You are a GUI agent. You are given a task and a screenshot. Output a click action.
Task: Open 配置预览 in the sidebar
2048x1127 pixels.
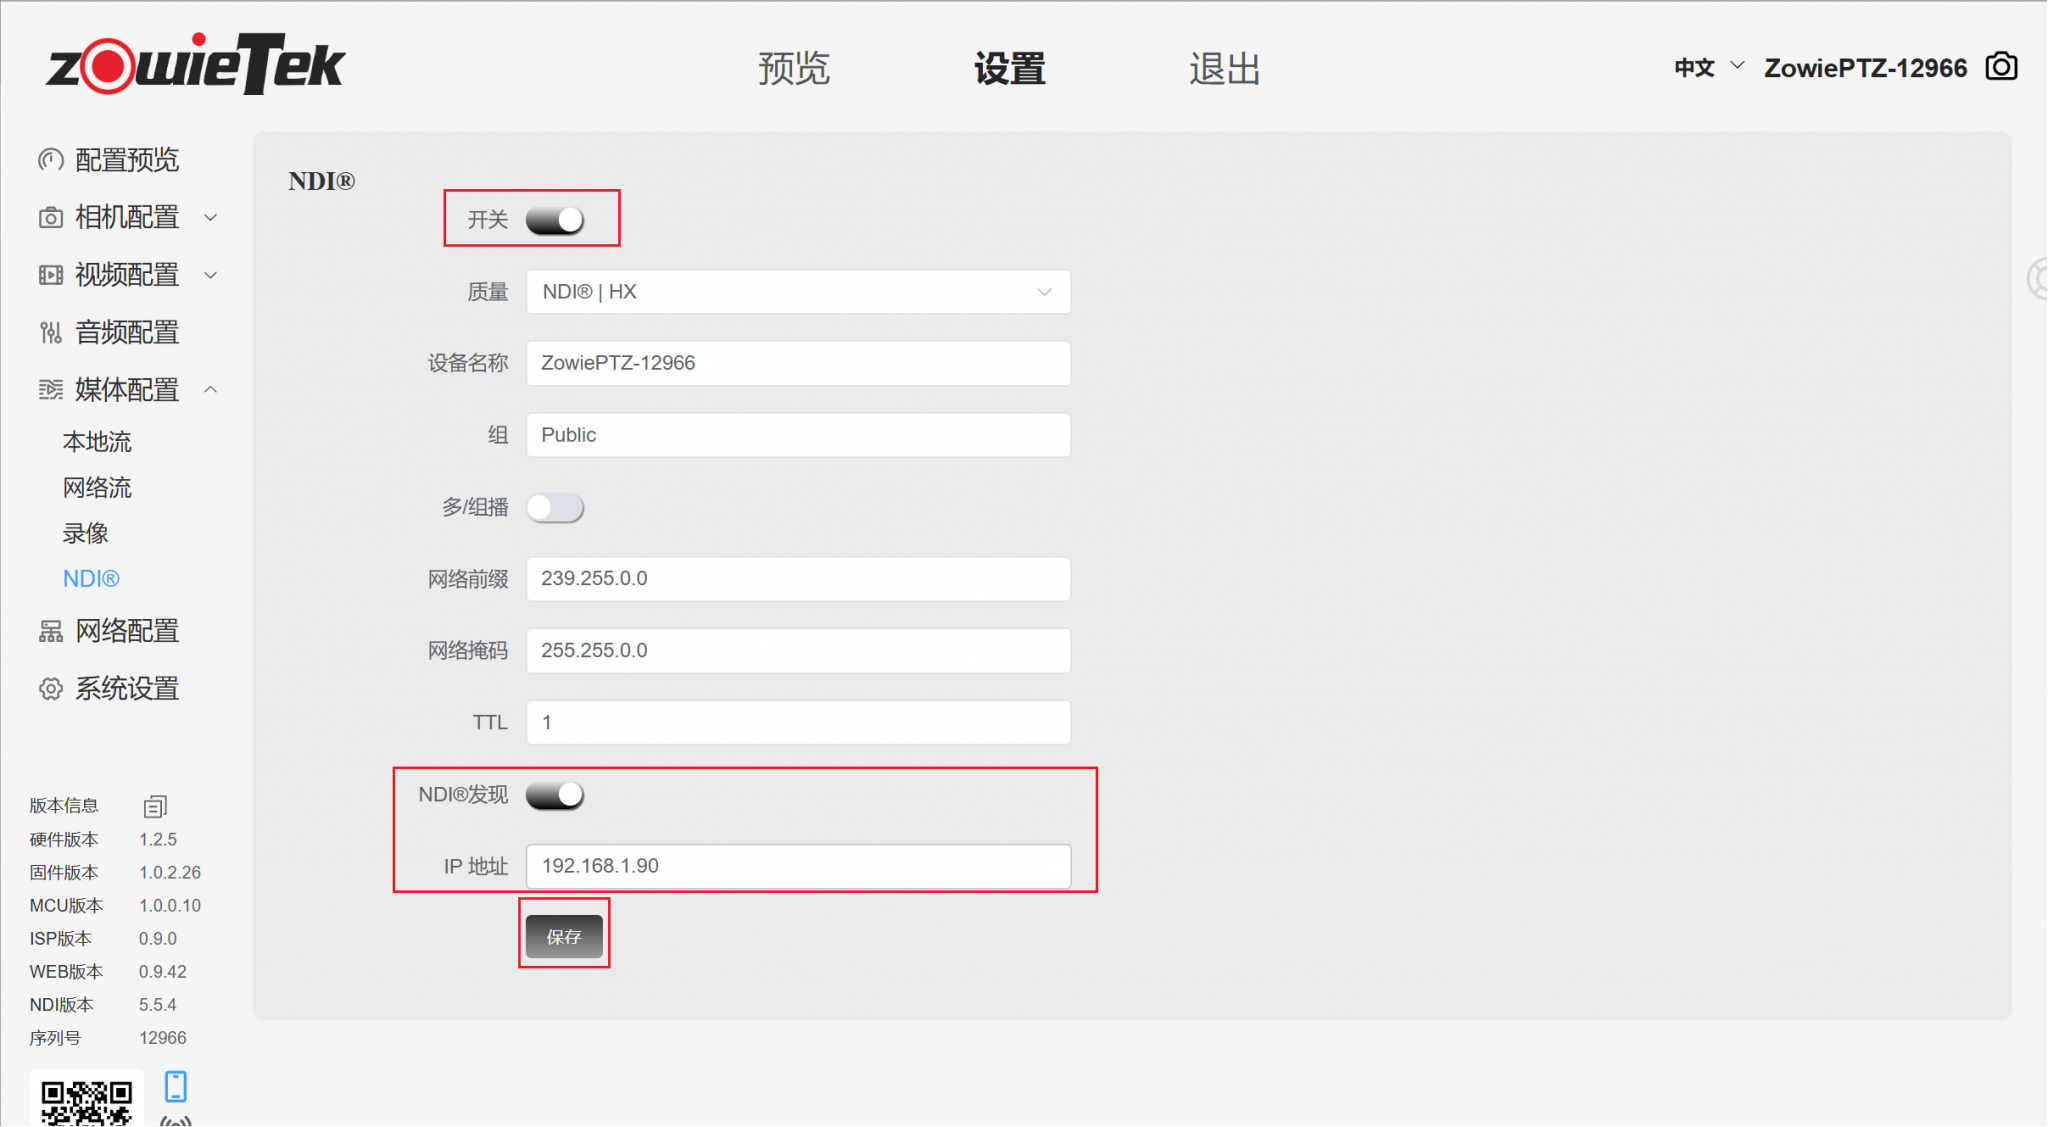(127, 160)
